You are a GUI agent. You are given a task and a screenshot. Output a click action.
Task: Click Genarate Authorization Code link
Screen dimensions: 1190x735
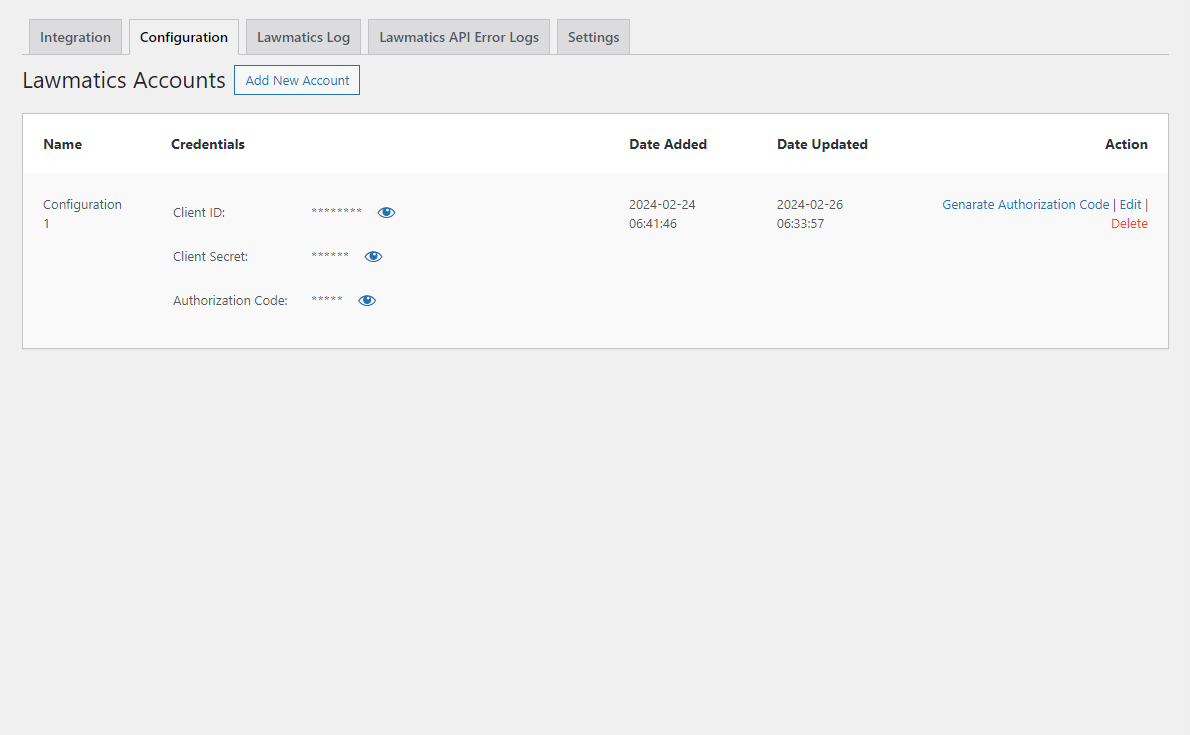pyautogui.click(x=1025, y=204)
